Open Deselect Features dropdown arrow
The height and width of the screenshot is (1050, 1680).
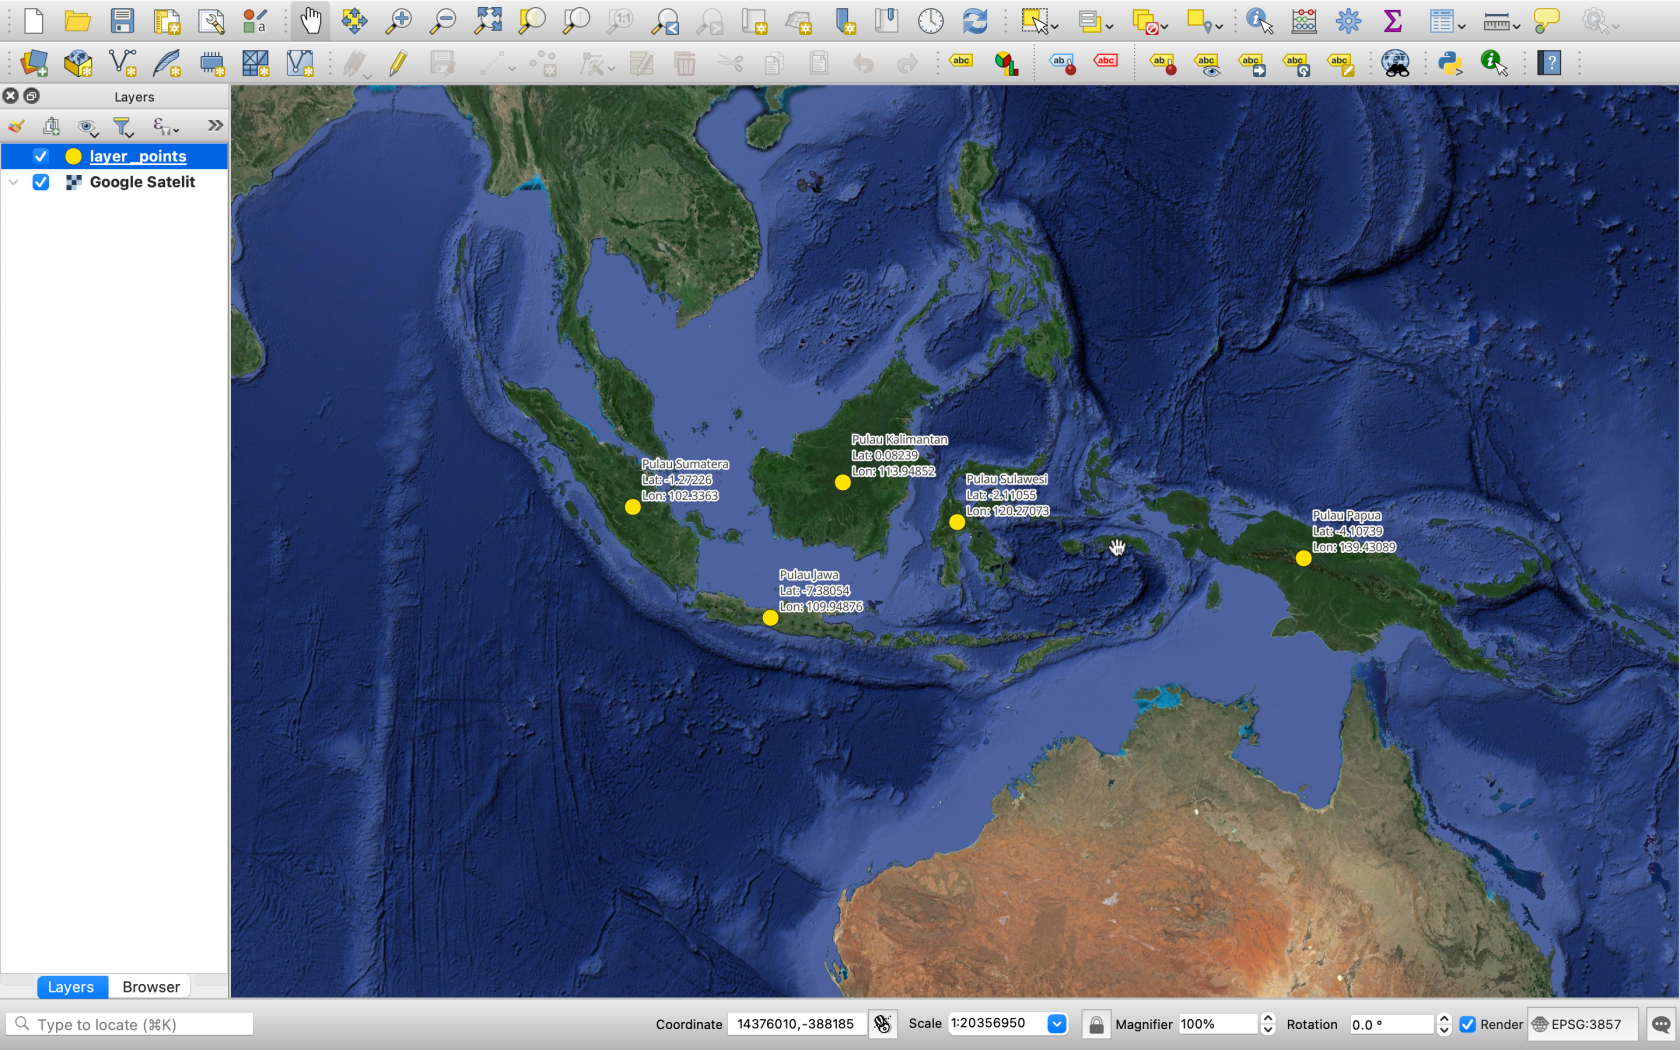click(x=1164, y=26)
